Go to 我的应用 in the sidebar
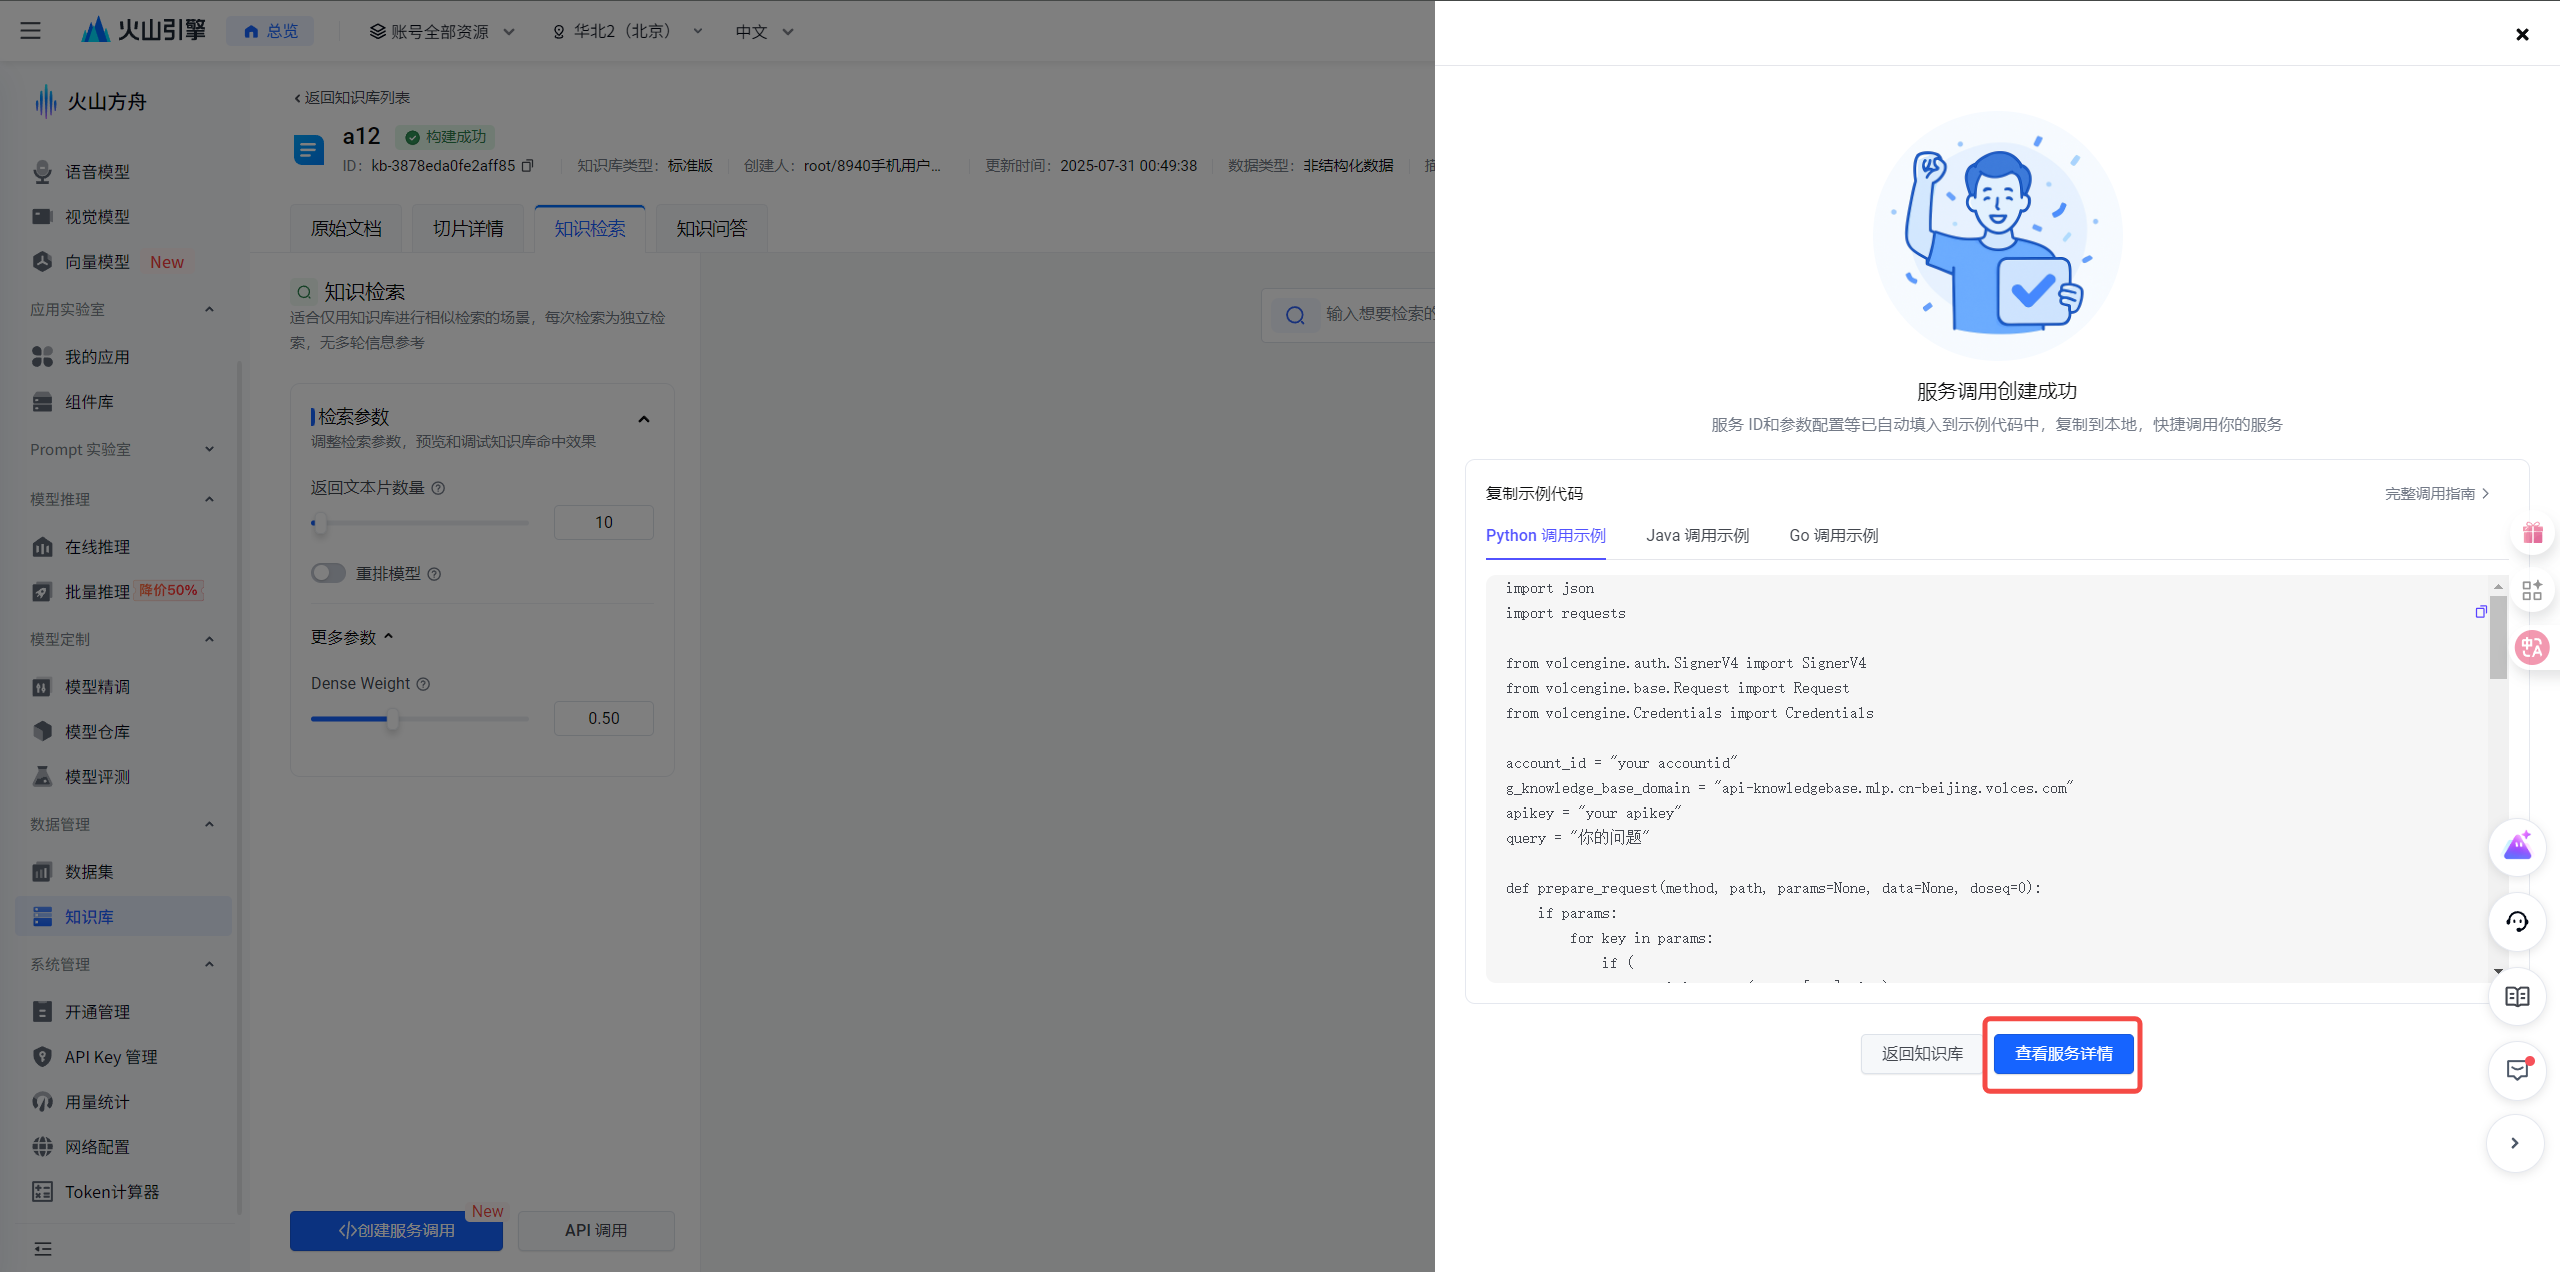 point(97,357)
